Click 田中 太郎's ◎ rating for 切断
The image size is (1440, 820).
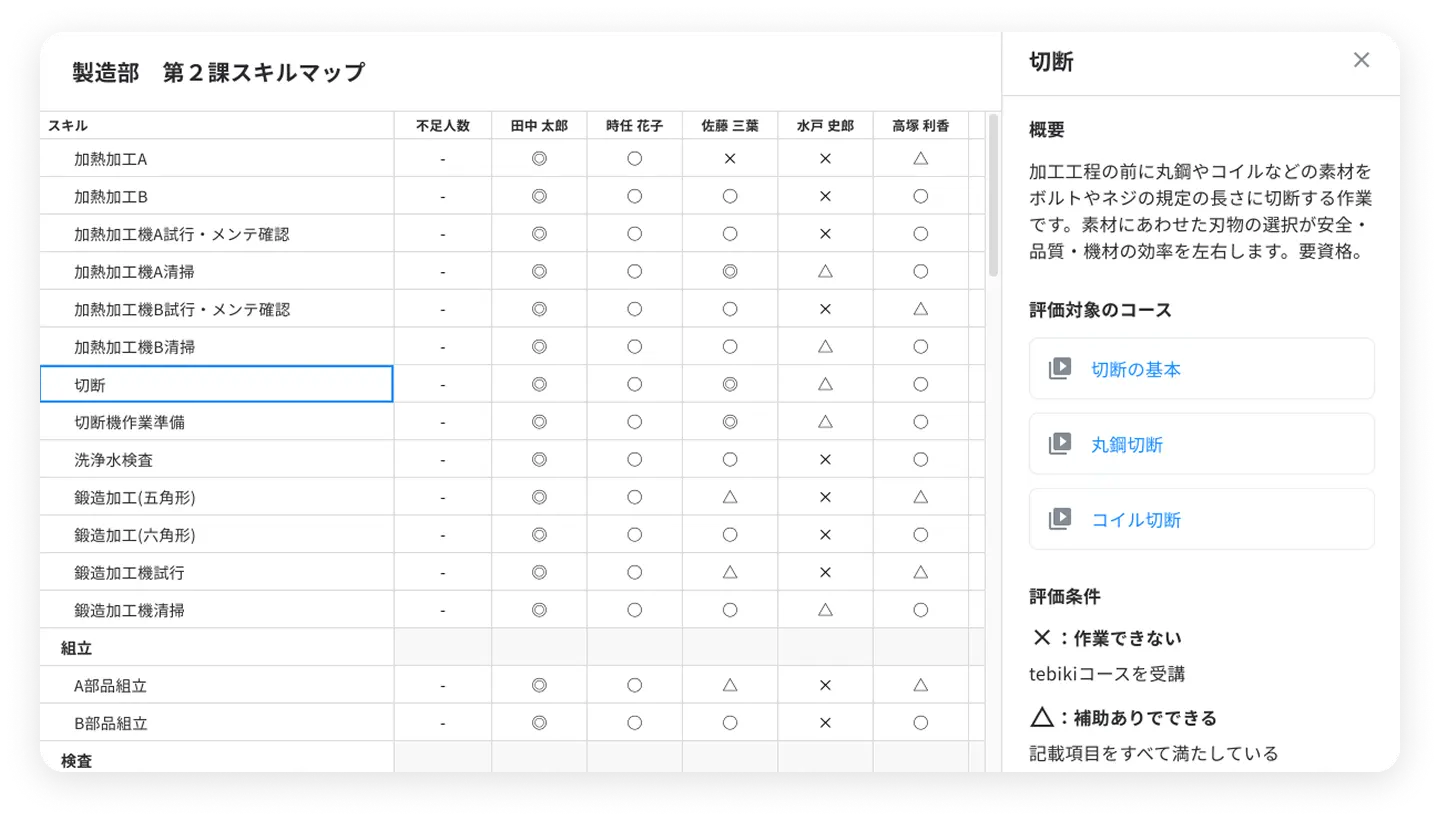pos(539,384)
